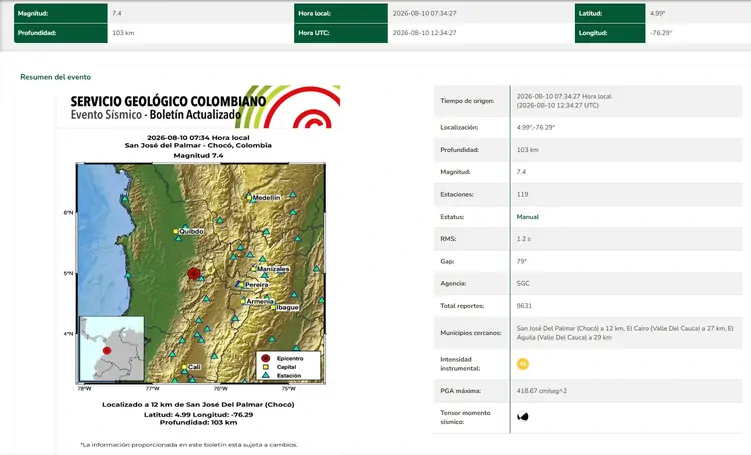
Task: Click the red epicenter dot in the inset Colombia map
Action: click(107, 351)
